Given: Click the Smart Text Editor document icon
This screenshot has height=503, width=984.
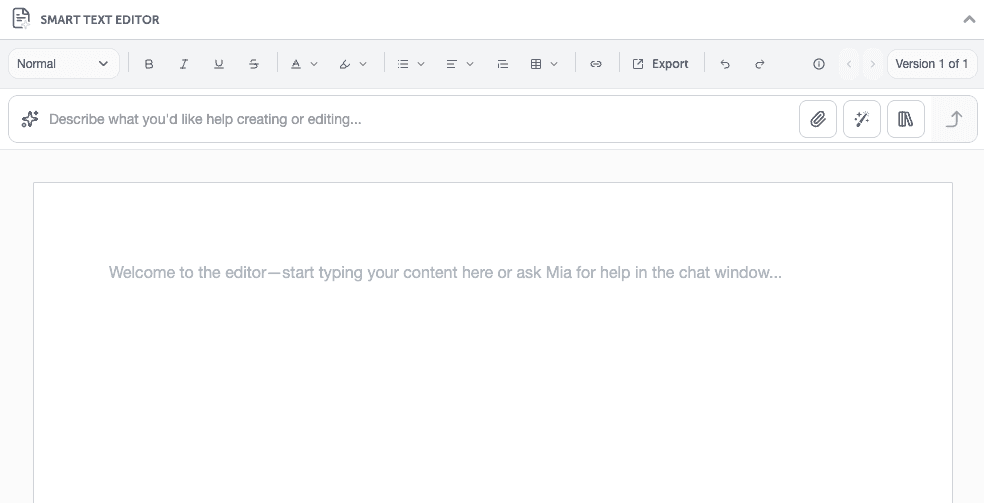Looking at the screenshot, I should pos(21,19).
